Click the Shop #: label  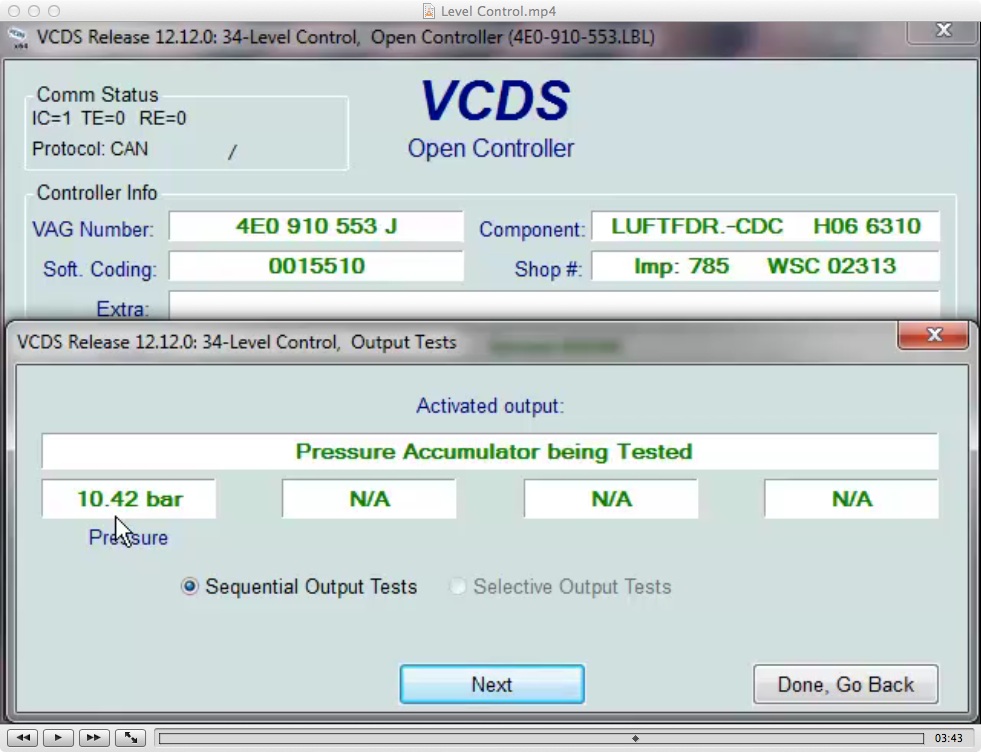pyautogui.click(x=548, y=270)
